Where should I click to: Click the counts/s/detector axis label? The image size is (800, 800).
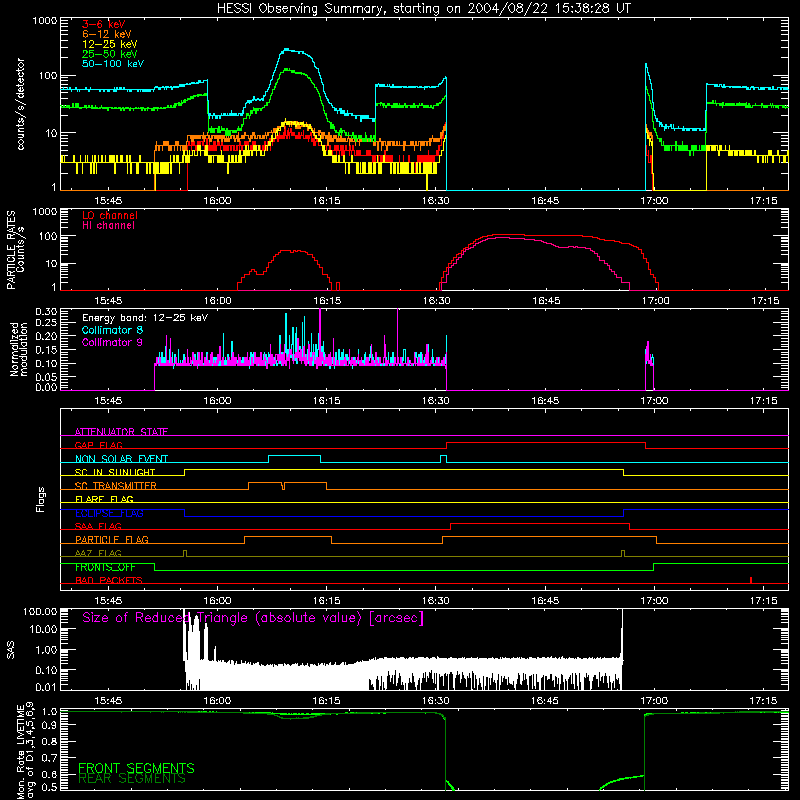click(x=20, y=104)
